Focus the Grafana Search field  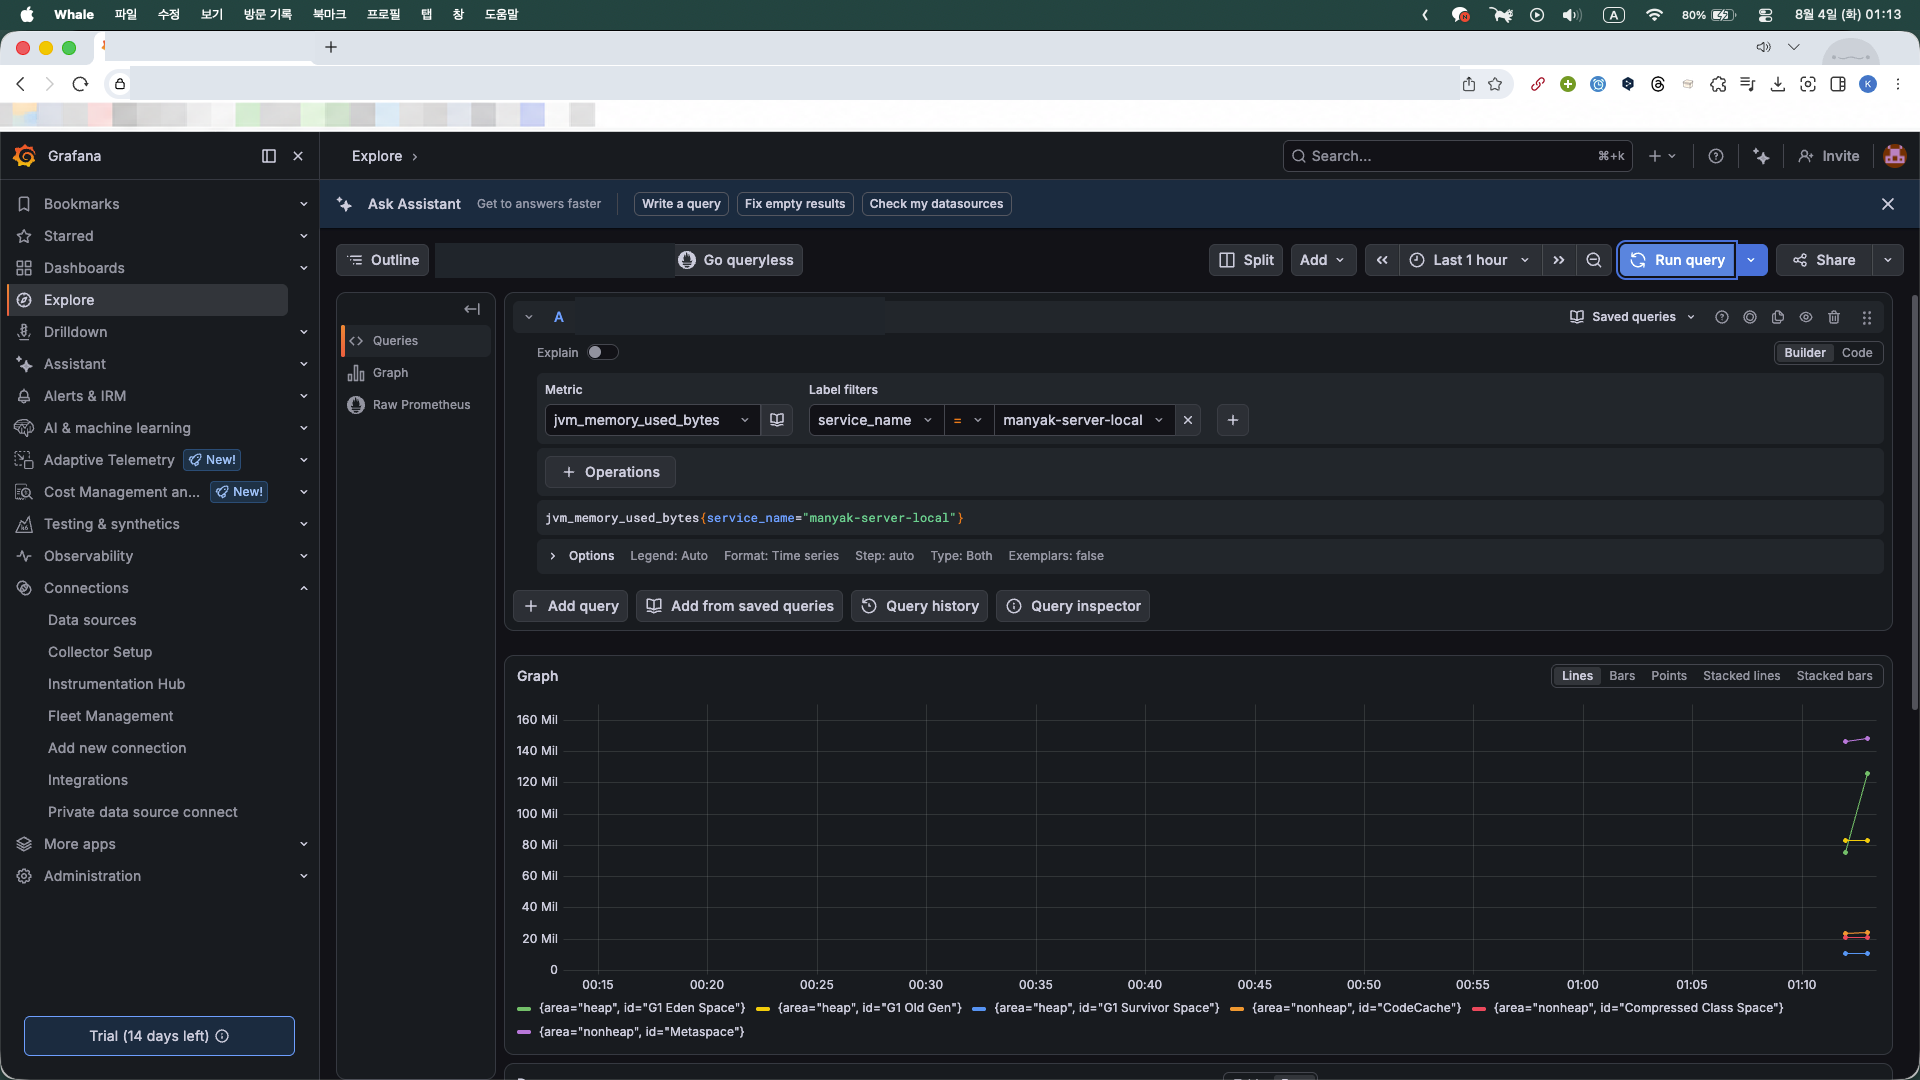point(1457,156)
